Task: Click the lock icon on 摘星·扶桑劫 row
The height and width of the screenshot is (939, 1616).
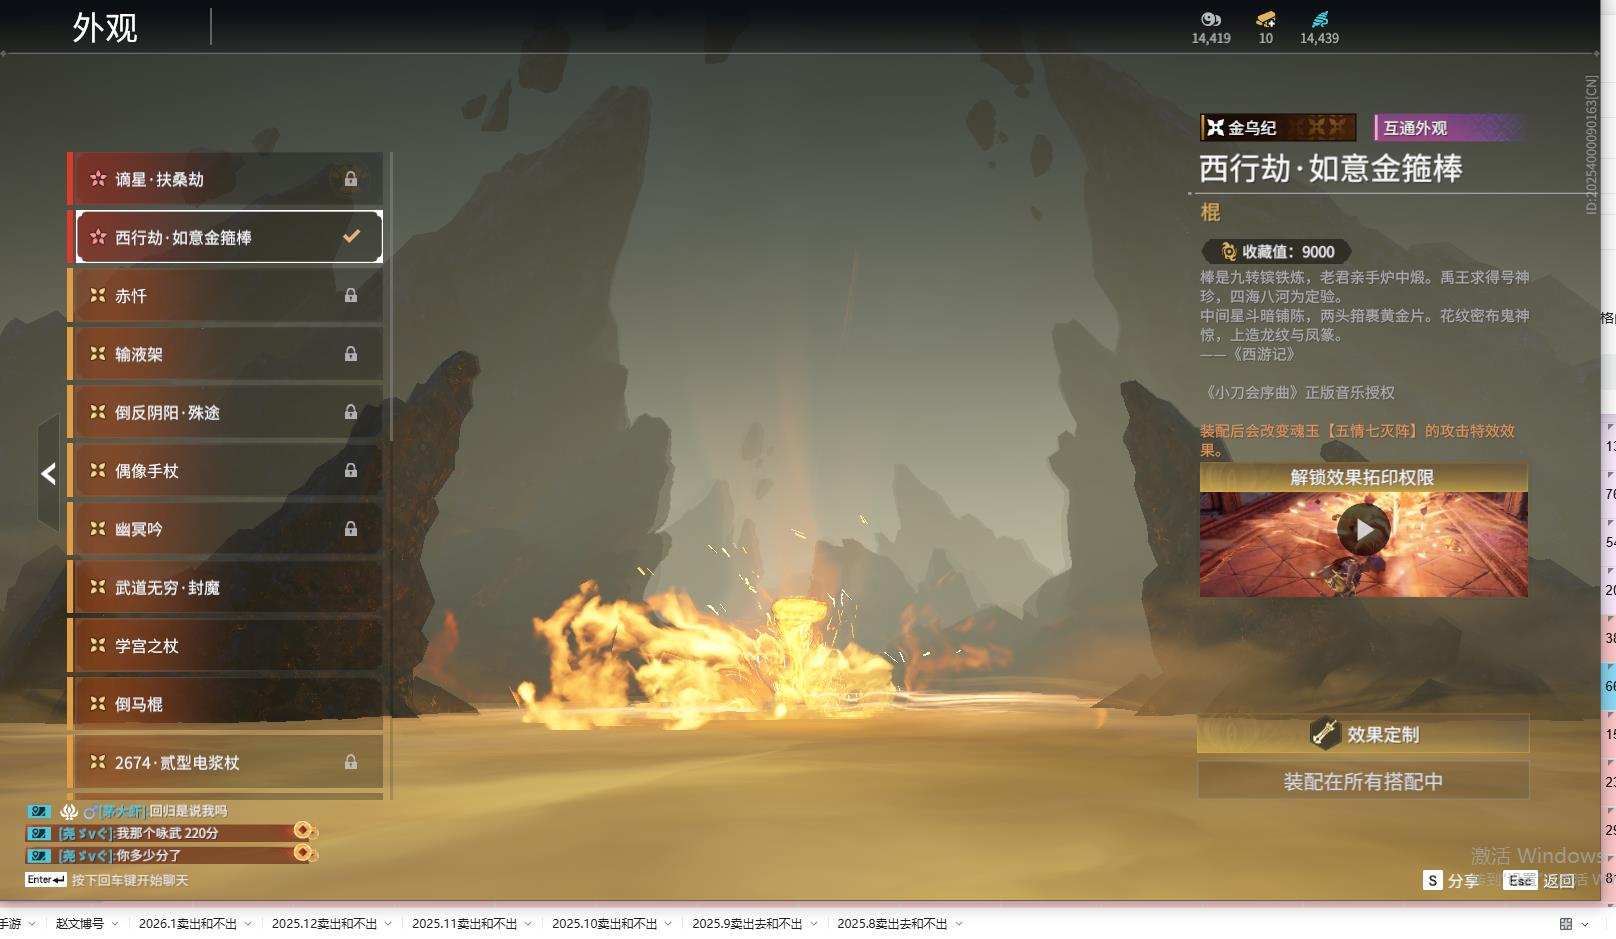Action: coord(351,179)
